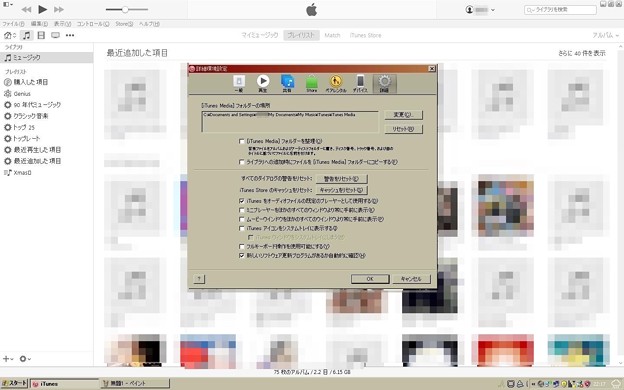Select the デバイス (Devices) phone icon

(360, 84)
